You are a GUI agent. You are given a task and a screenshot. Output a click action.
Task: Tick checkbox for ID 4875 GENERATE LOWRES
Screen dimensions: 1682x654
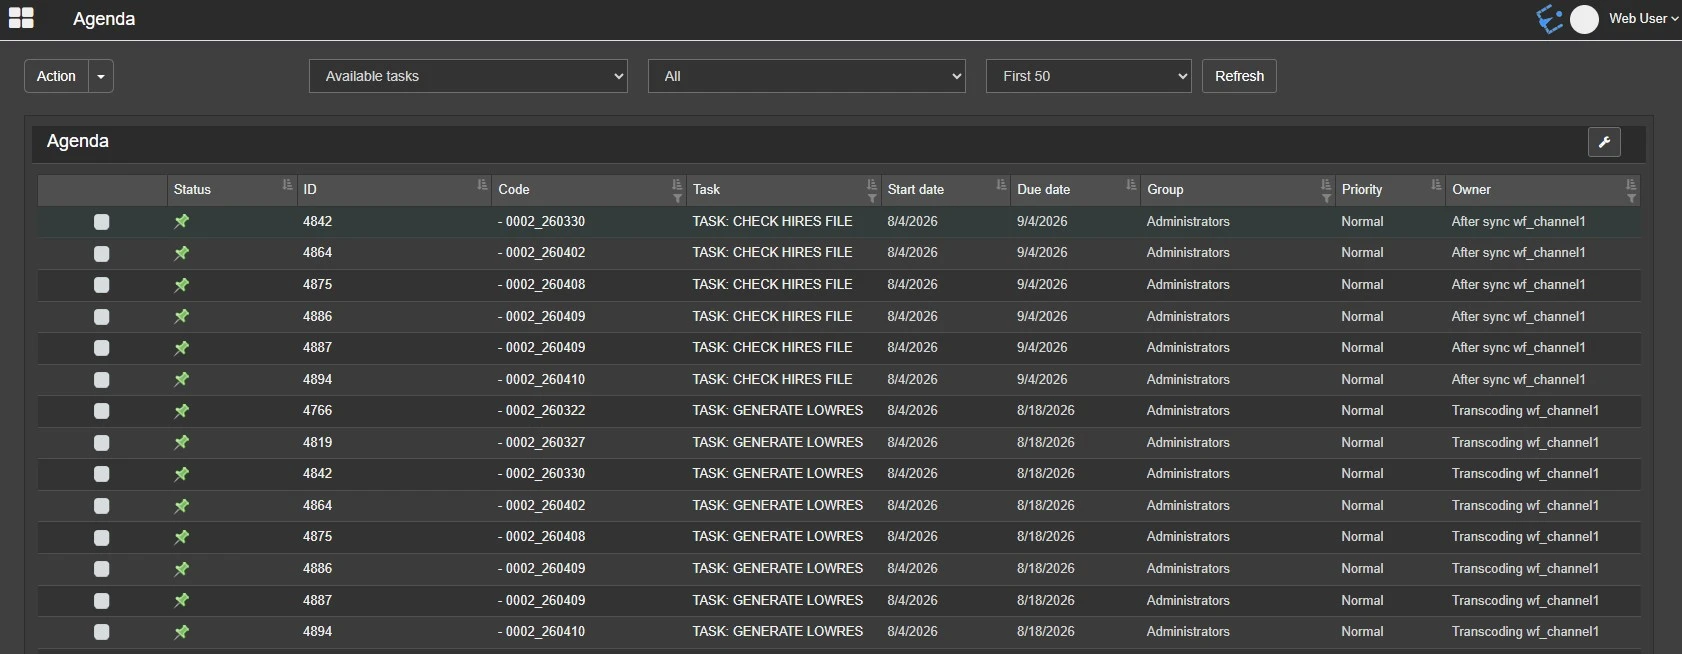pos(102,538)
